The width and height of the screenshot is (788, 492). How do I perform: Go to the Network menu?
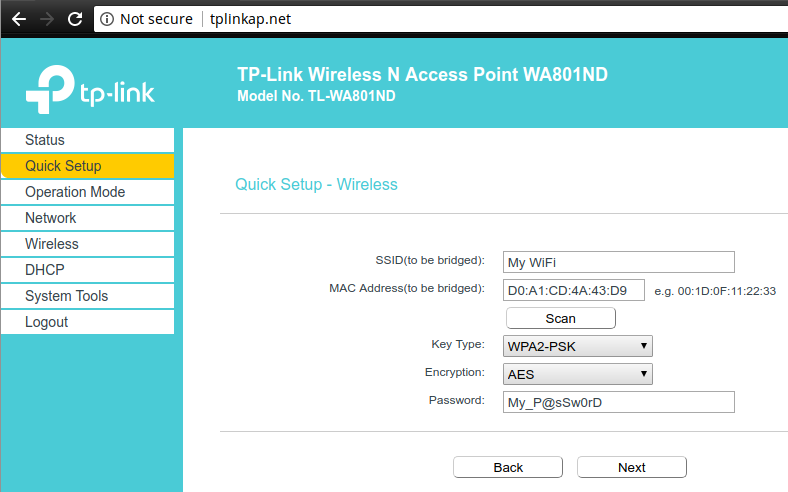(x=87, y=218)
